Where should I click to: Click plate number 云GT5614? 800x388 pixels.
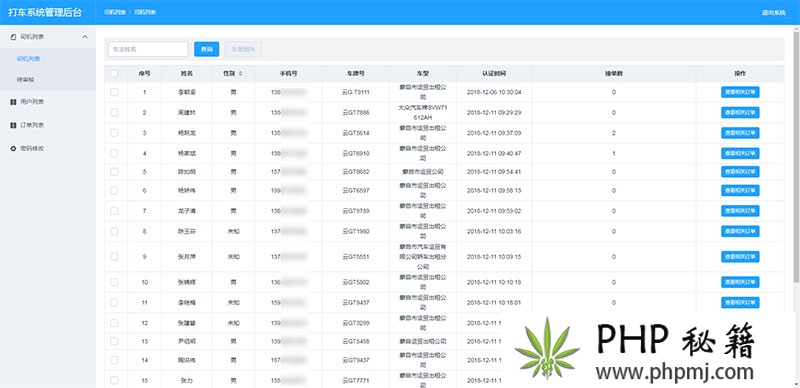356,133
